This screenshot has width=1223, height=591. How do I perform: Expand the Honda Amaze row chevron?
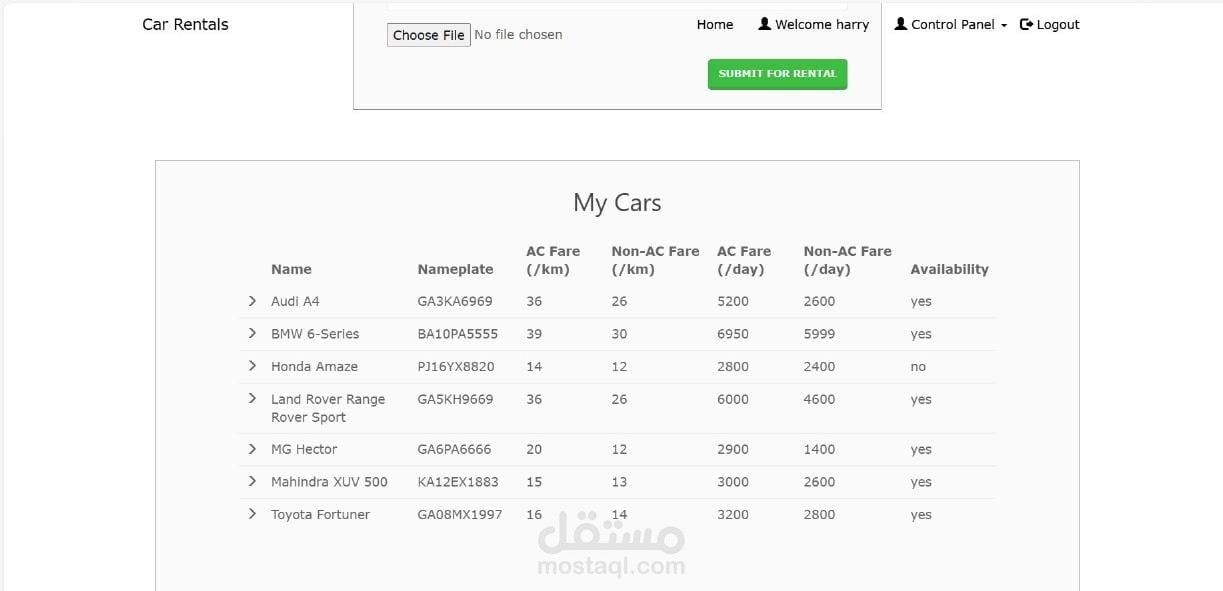coord(252,366)
